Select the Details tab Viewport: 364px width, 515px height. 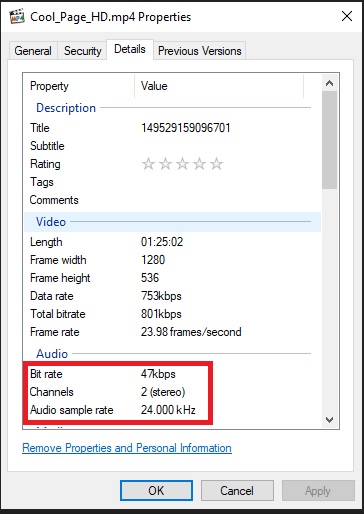130,49
